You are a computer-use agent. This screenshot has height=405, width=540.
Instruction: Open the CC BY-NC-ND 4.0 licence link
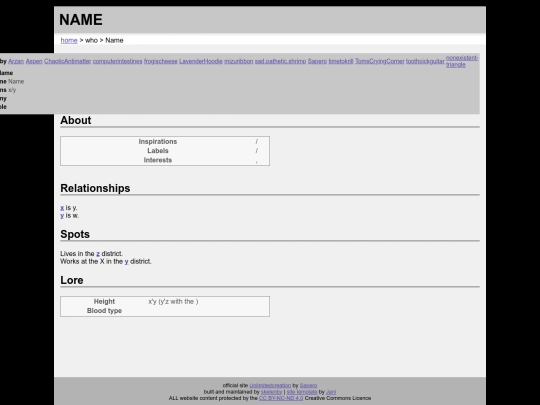pos(281,398)
